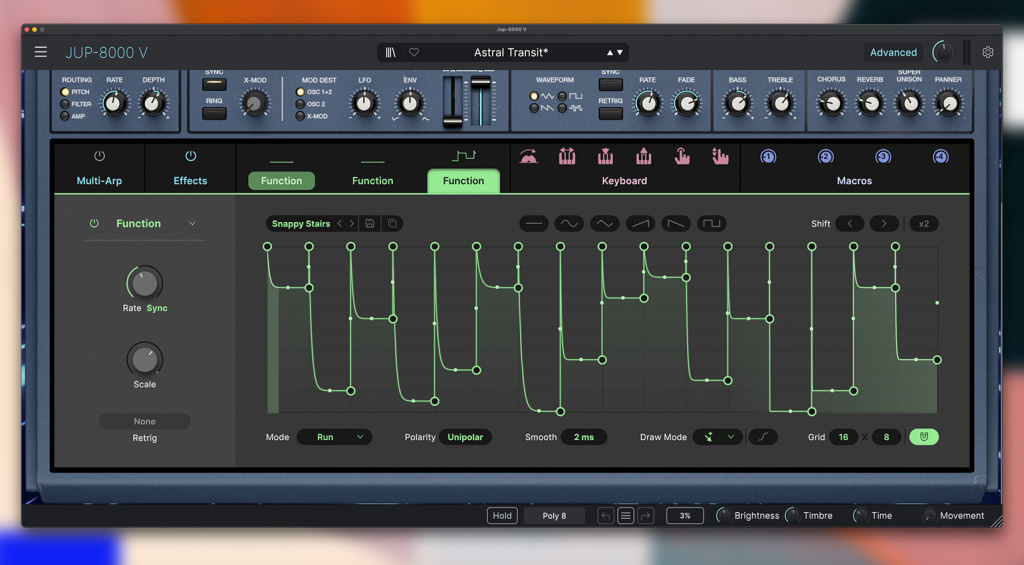Choose ramp up shape preset

pos(640,223)
